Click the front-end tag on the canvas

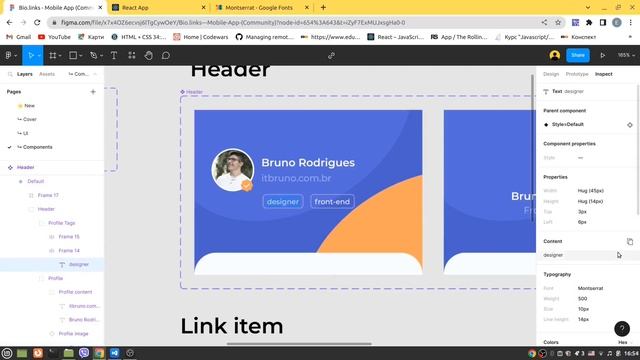tap(332, 202)
